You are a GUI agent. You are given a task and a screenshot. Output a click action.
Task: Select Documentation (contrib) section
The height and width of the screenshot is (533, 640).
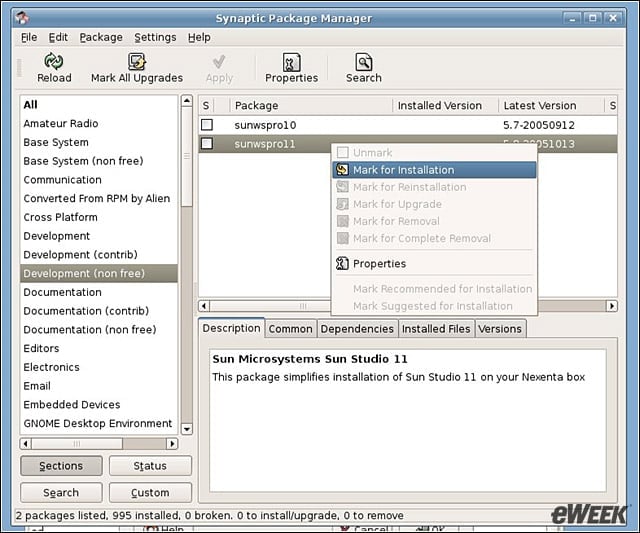point(99,311)
